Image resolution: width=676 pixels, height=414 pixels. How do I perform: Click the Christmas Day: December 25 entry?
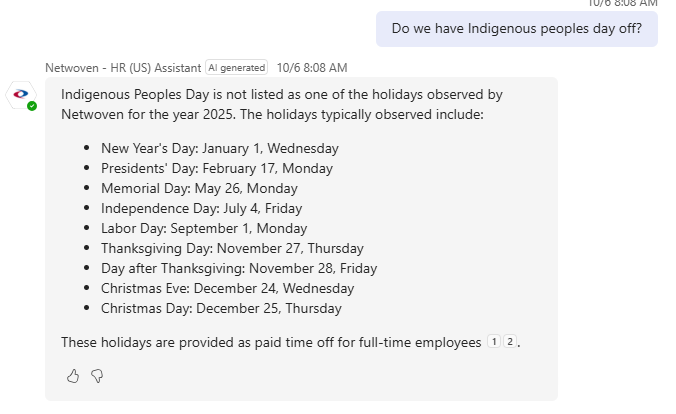tap(221, 308)
